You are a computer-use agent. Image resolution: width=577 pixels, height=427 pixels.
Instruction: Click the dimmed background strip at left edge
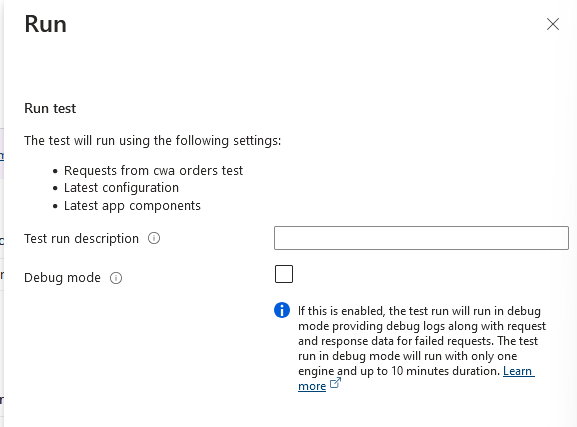pos(2,214)
